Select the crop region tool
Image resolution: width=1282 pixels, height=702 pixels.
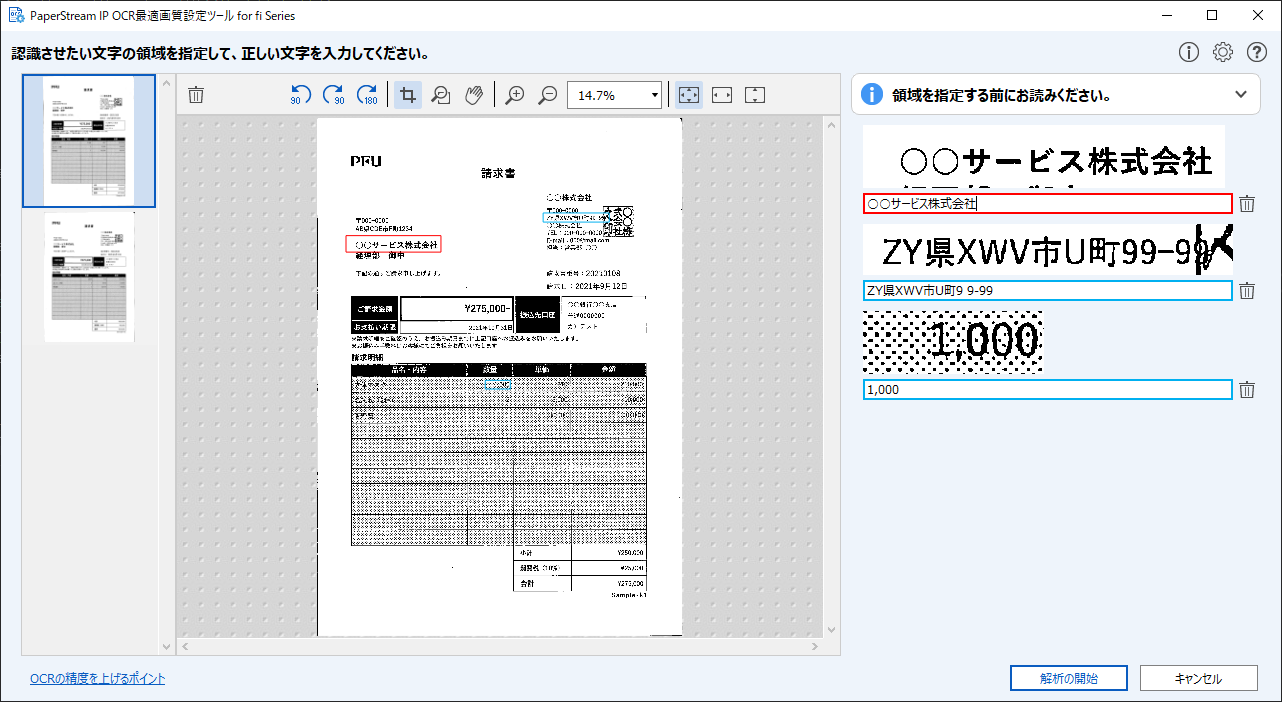click(407, 95)
